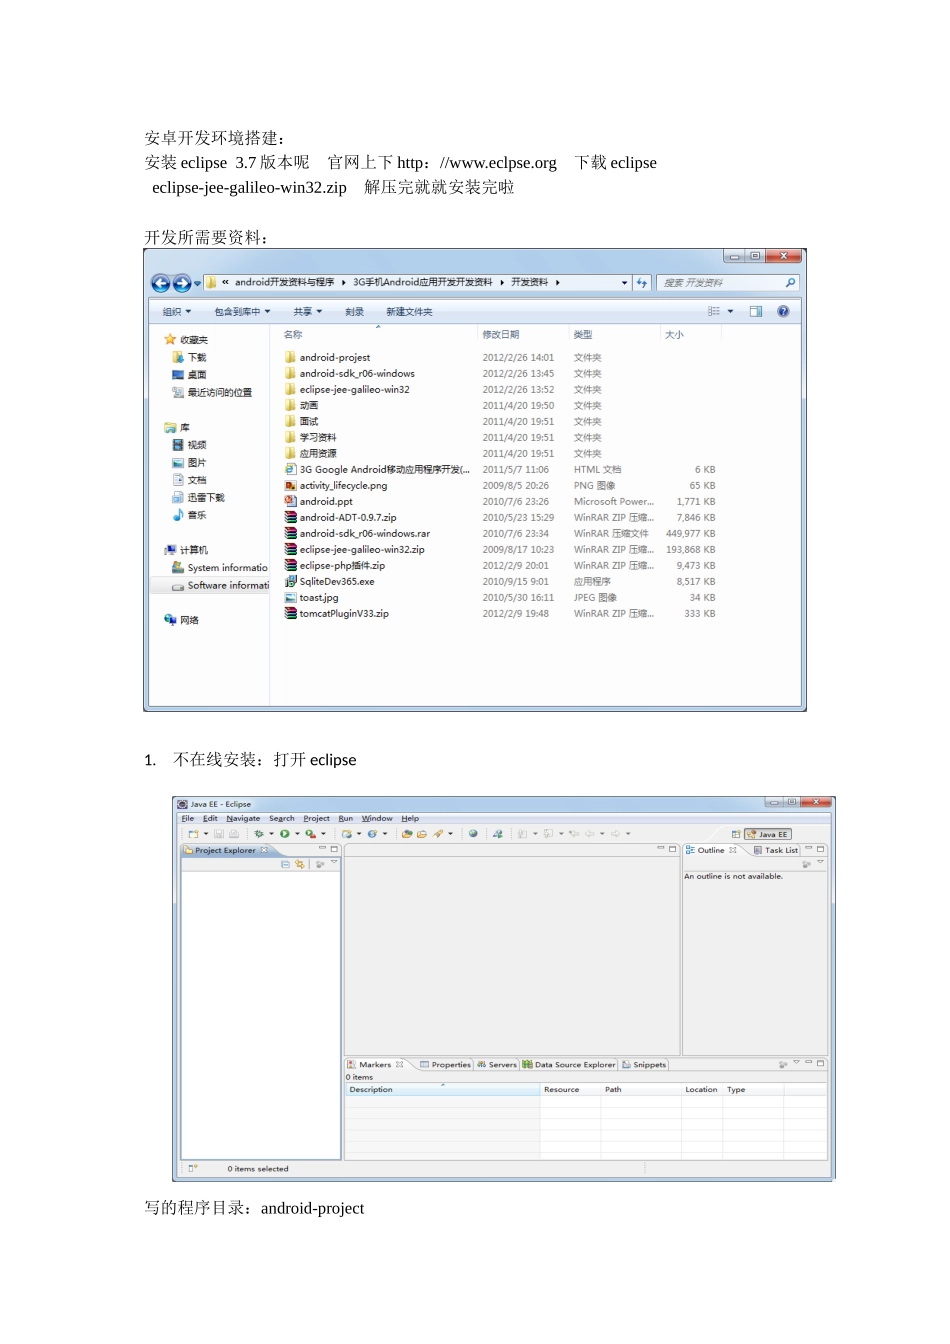Open the Run button dropdown arrow in Eclipse
Screen dimensions: 950x1344
(297, 833)
